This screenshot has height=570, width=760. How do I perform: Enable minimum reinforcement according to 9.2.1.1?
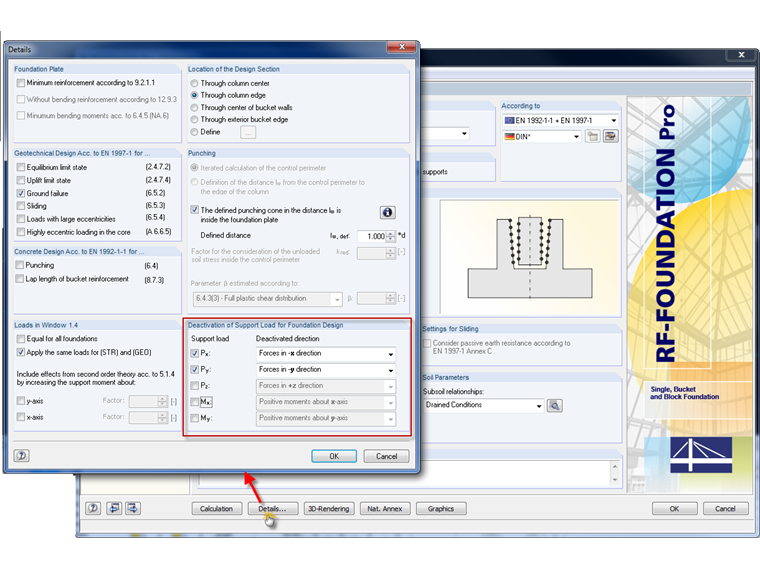pos(20,83)
